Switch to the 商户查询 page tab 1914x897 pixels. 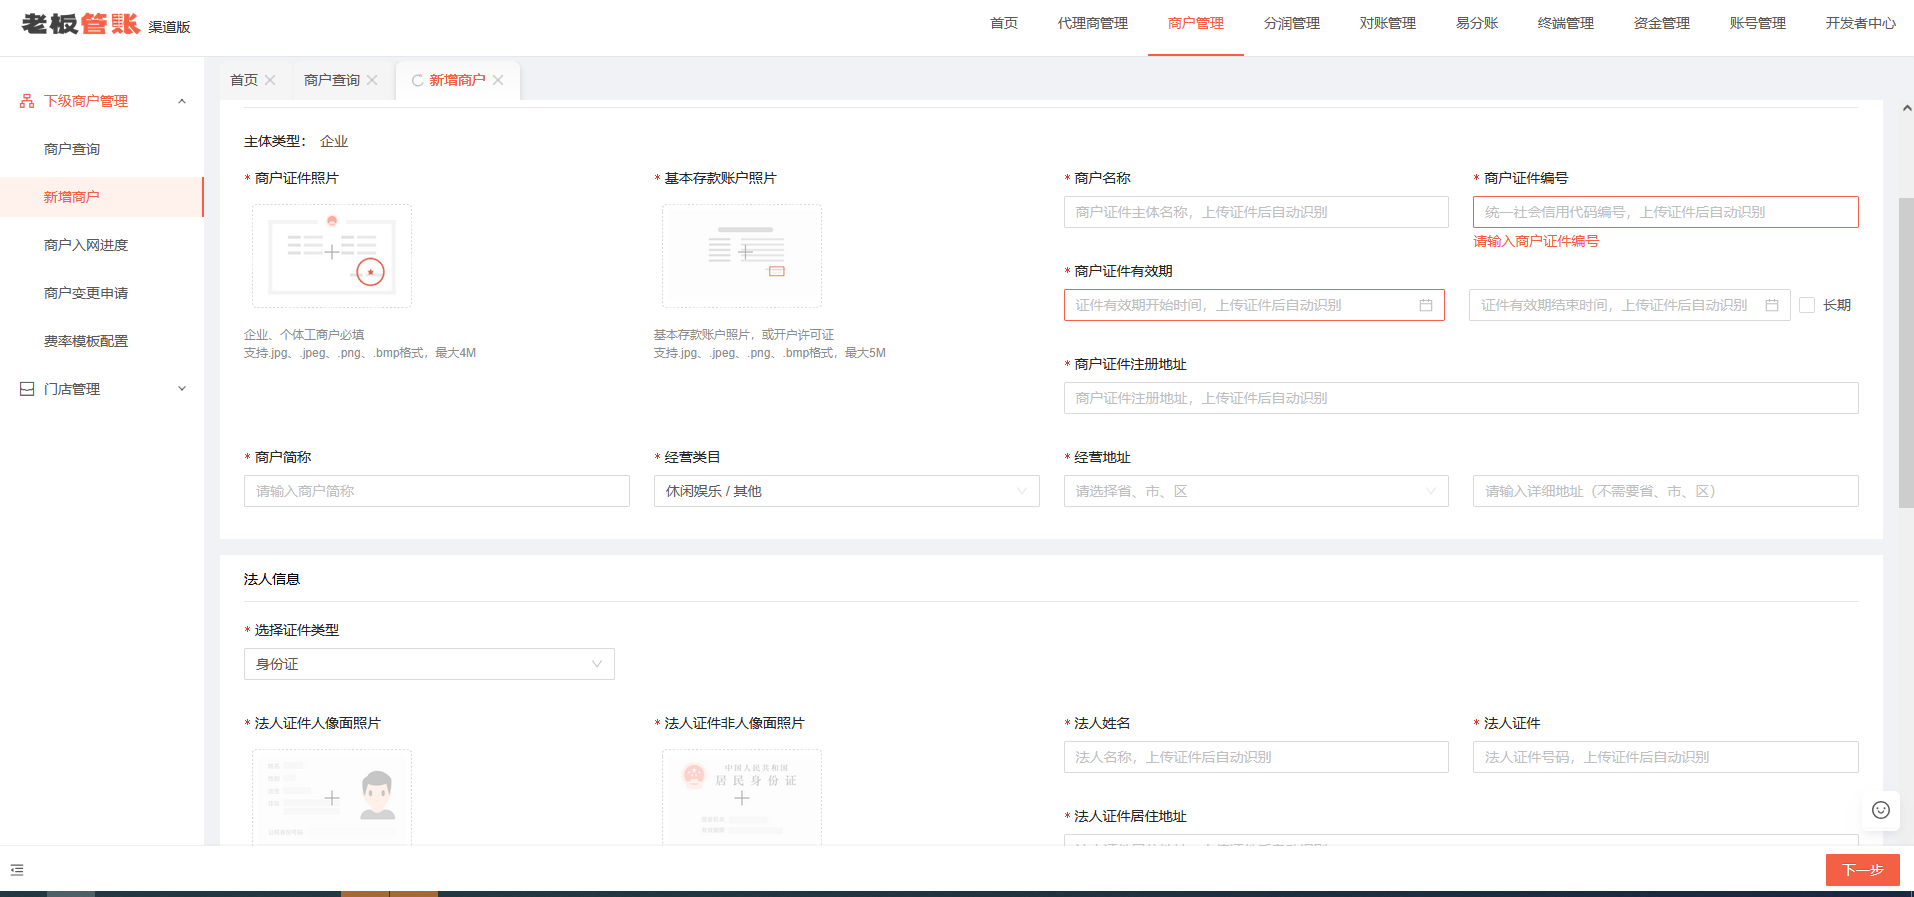(x=332, y=80)
